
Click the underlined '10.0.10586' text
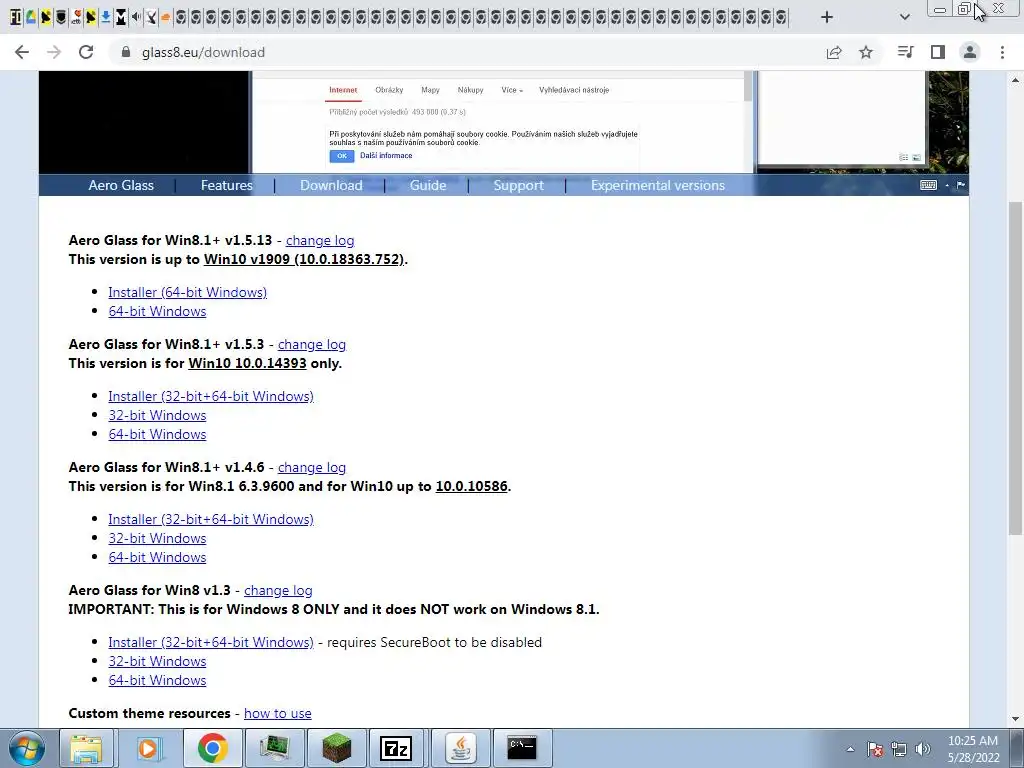click(472, 486)
